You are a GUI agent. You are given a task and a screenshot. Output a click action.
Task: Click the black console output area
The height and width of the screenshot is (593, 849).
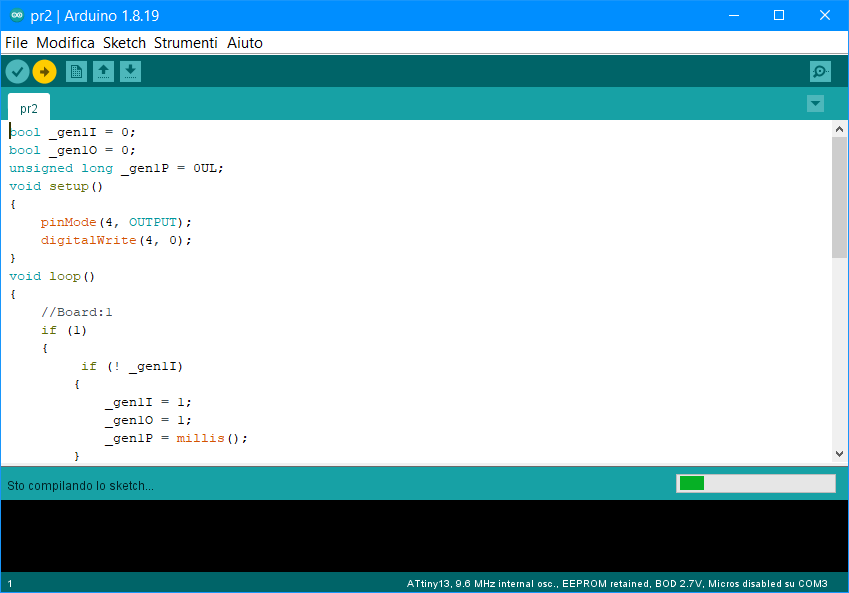point(424,535)
